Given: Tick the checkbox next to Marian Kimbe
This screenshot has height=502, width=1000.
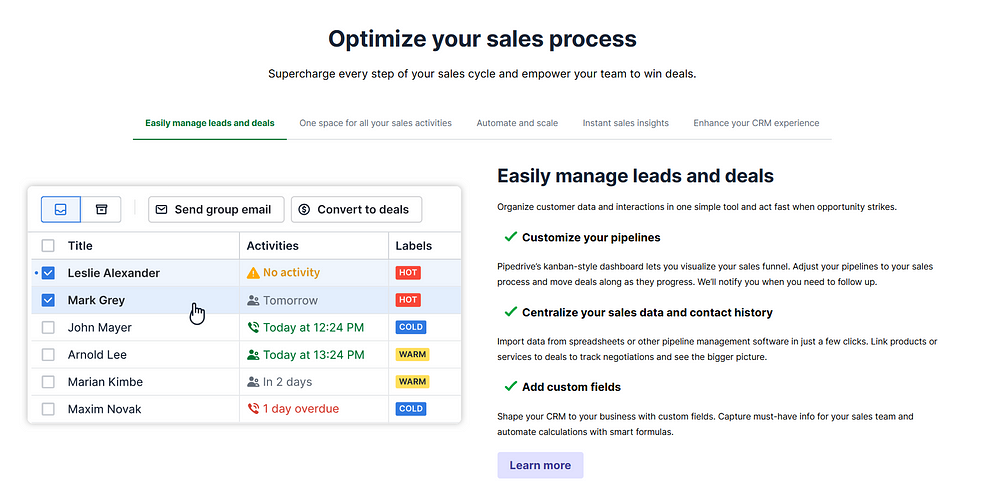Looking at the screenshot, I should pos(48,382).
